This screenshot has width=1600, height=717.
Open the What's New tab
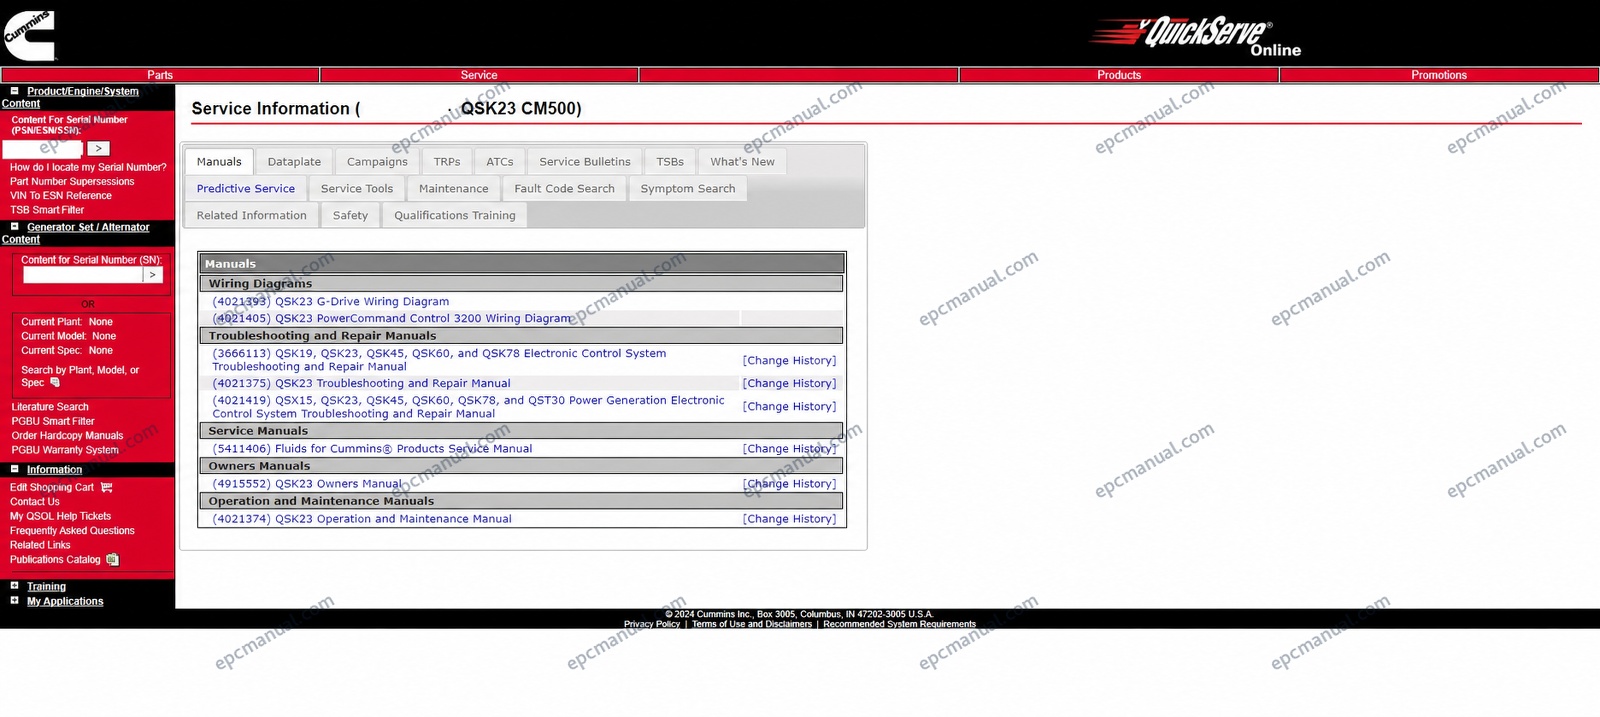742,161
